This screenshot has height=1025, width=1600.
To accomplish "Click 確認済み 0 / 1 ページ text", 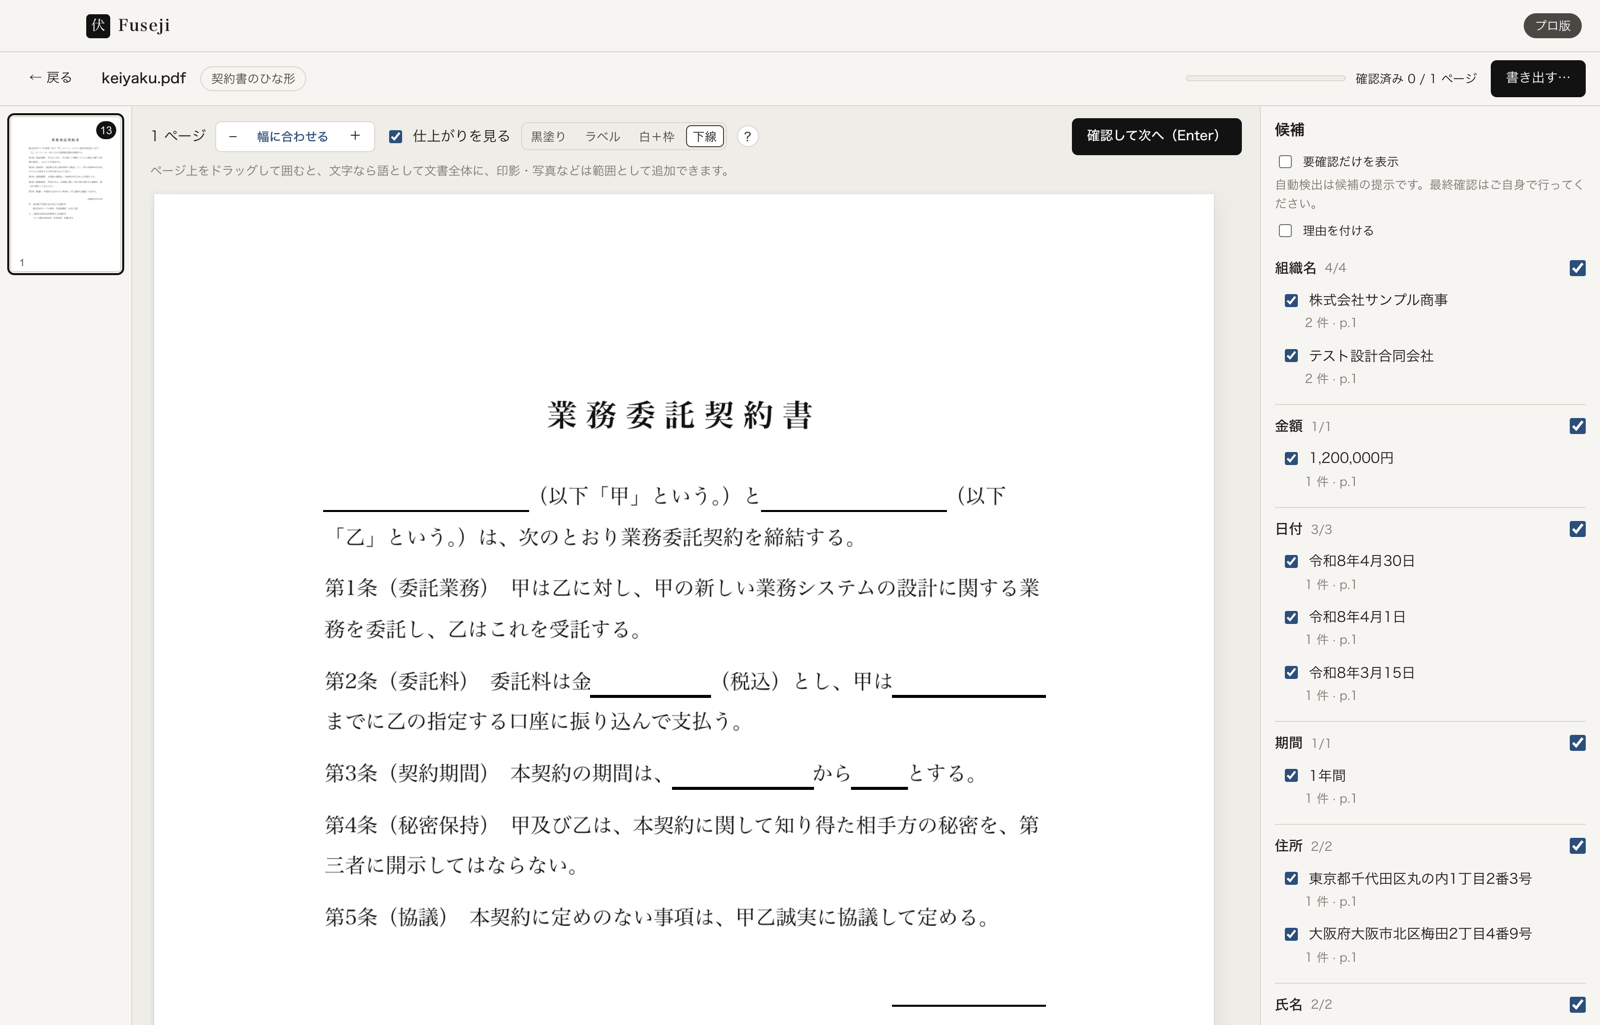I will click(x=1416, y=78).
